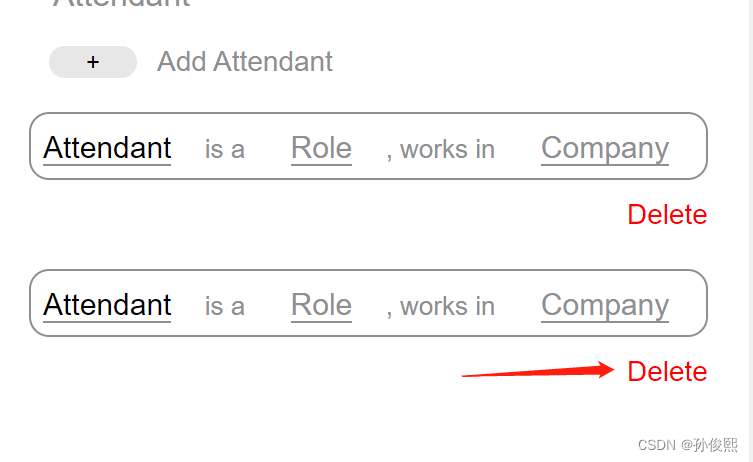Click the CSDN watermark text

click(x=688, y=444)
